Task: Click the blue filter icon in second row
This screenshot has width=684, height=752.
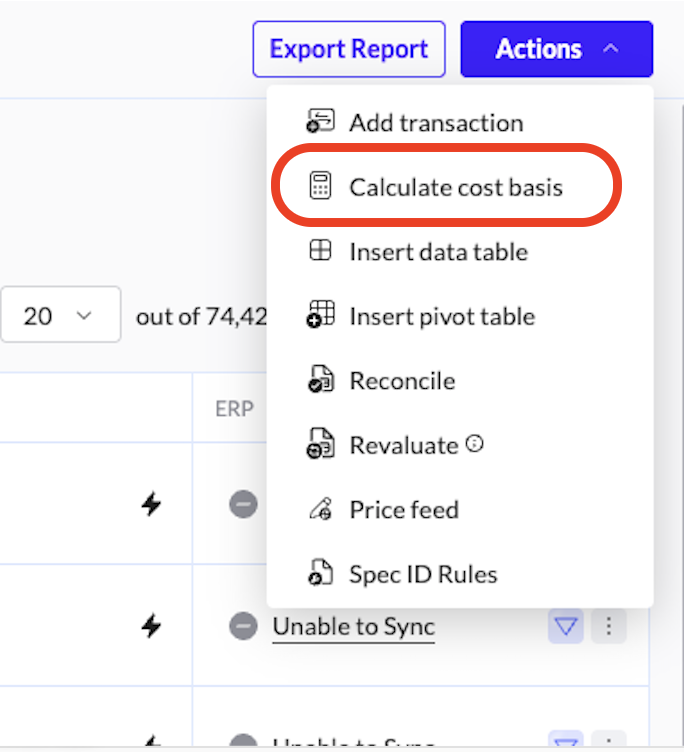Action: pyautogui.click(x=566, y=627)
